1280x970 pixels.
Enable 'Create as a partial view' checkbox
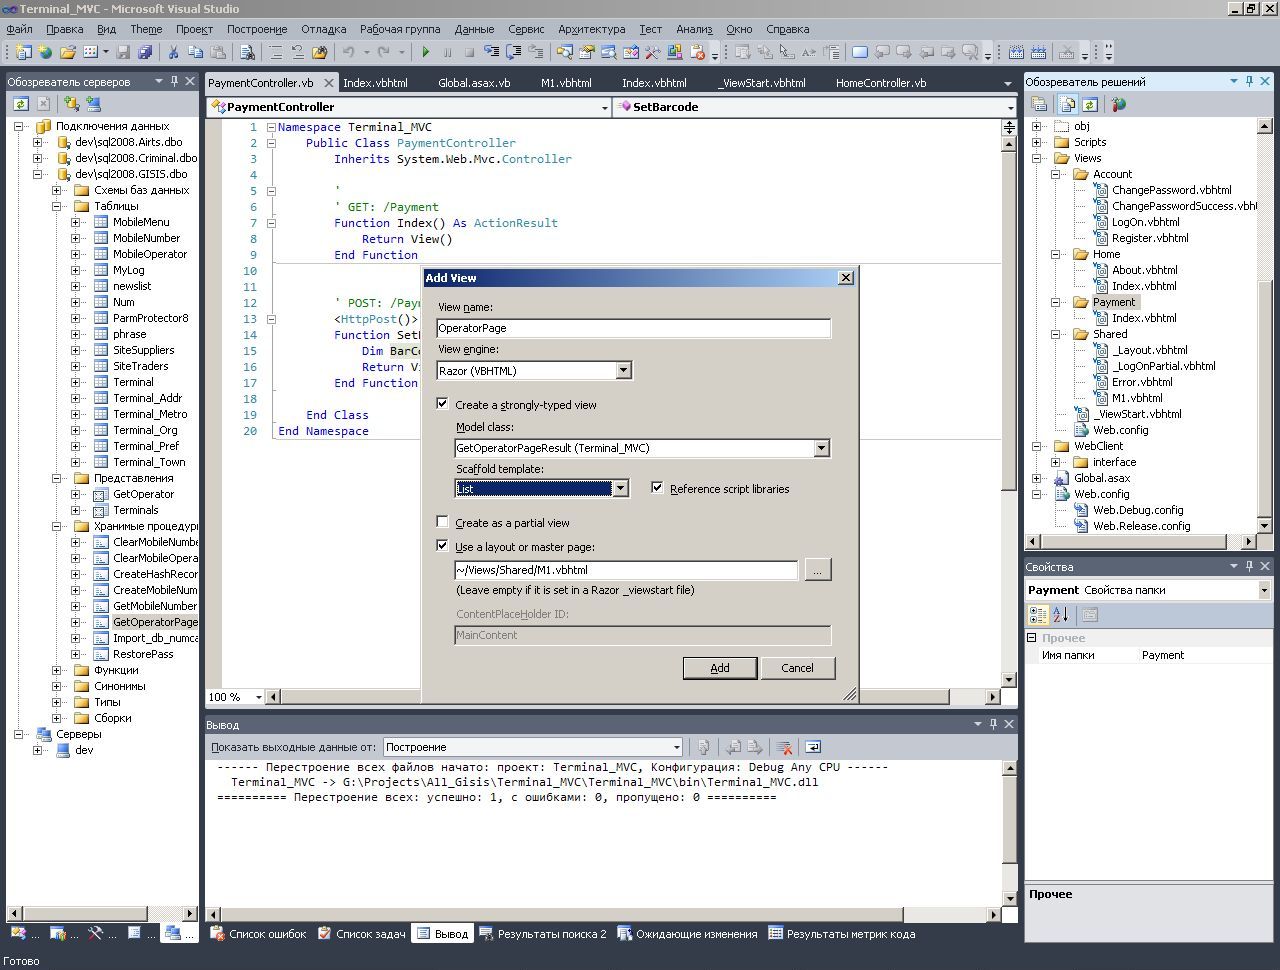pyautogui.click(x=443, y=522)
